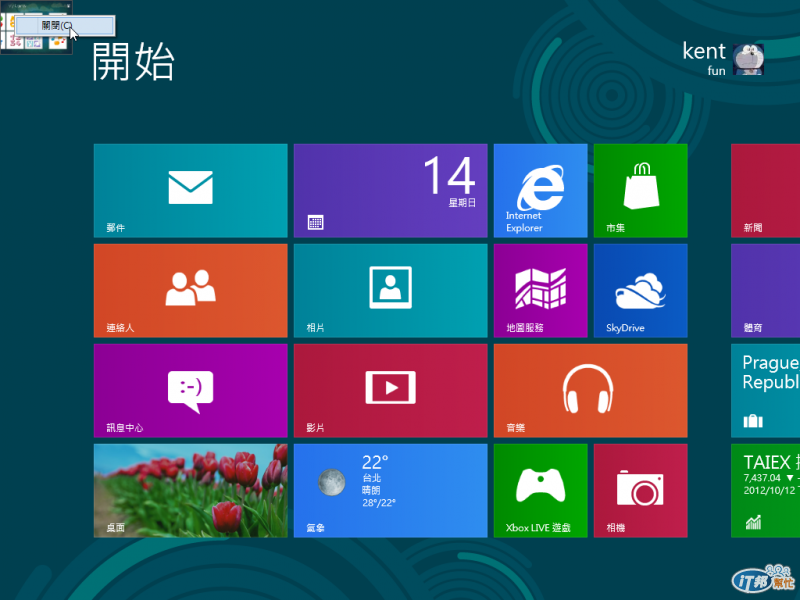Open the SkyDrive tile
The width and height of the screenshot is (800, 600).
coord(640,290)
